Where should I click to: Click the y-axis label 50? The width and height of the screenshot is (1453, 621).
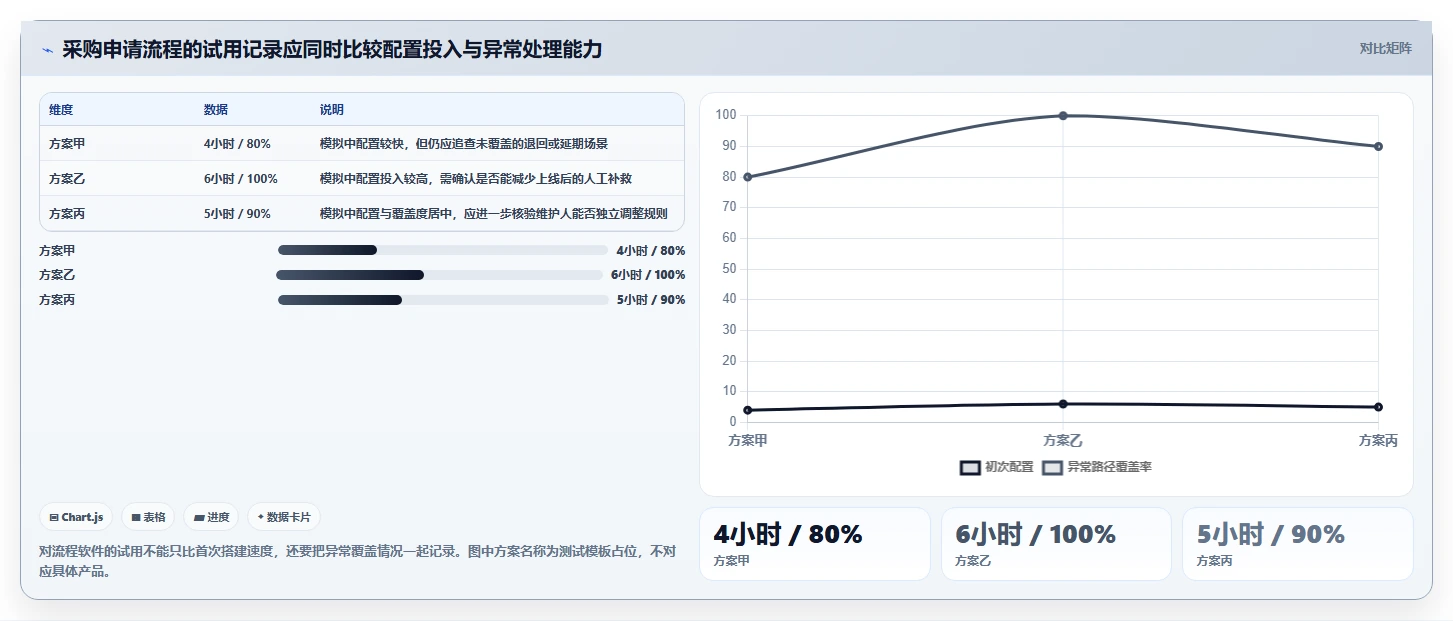coord(729,269)
